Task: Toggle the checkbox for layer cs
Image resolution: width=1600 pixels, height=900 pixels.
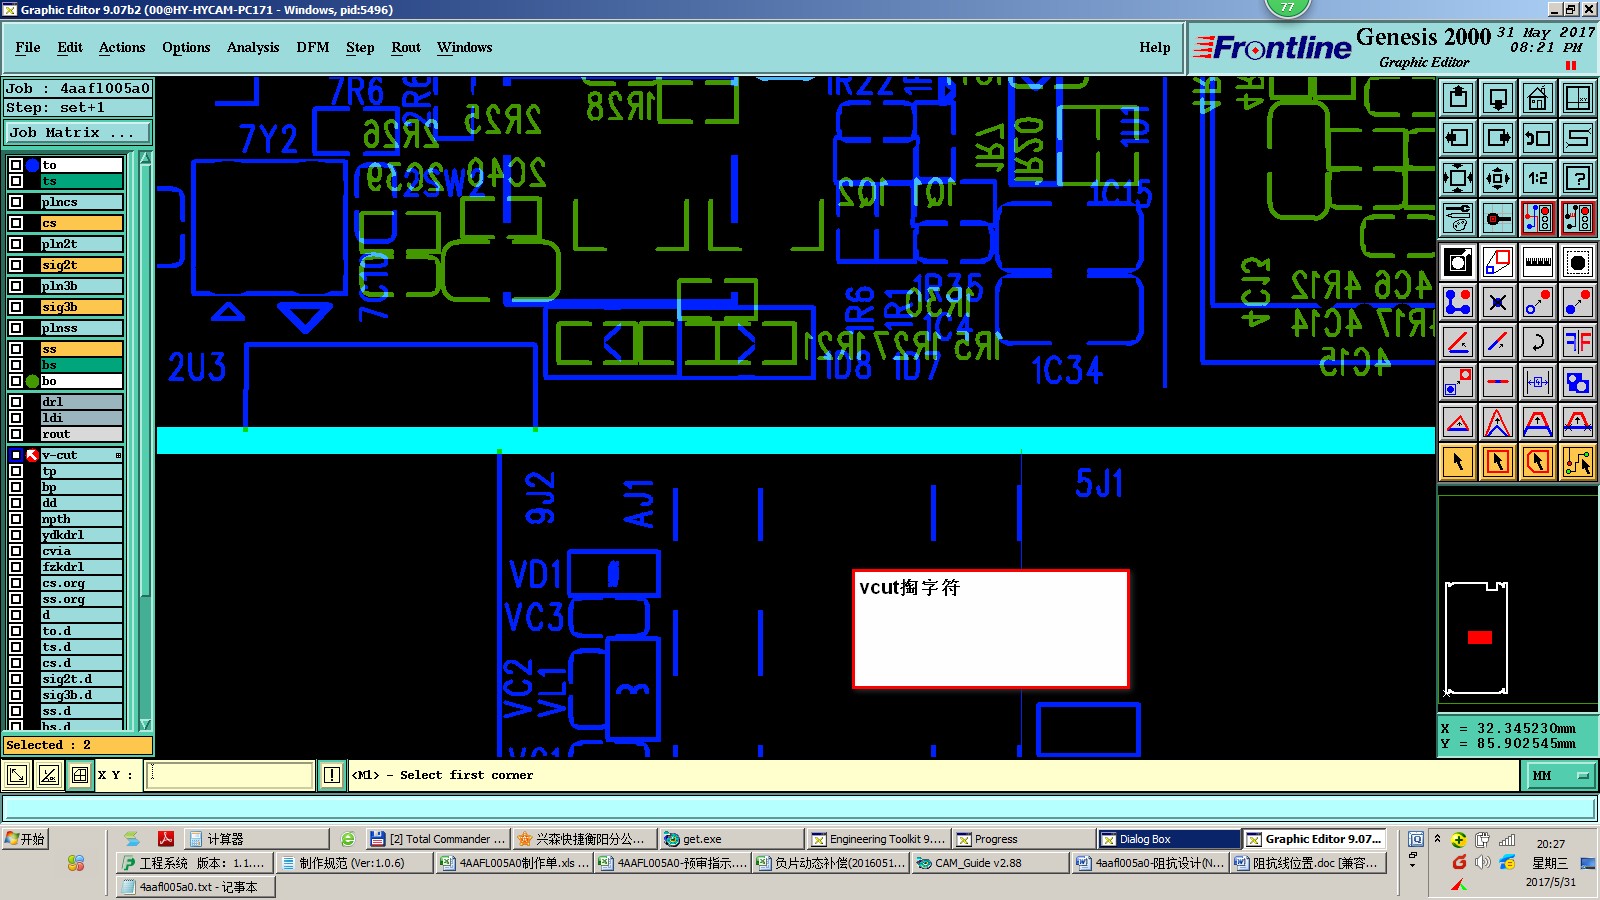Action: tap(16, 223)
